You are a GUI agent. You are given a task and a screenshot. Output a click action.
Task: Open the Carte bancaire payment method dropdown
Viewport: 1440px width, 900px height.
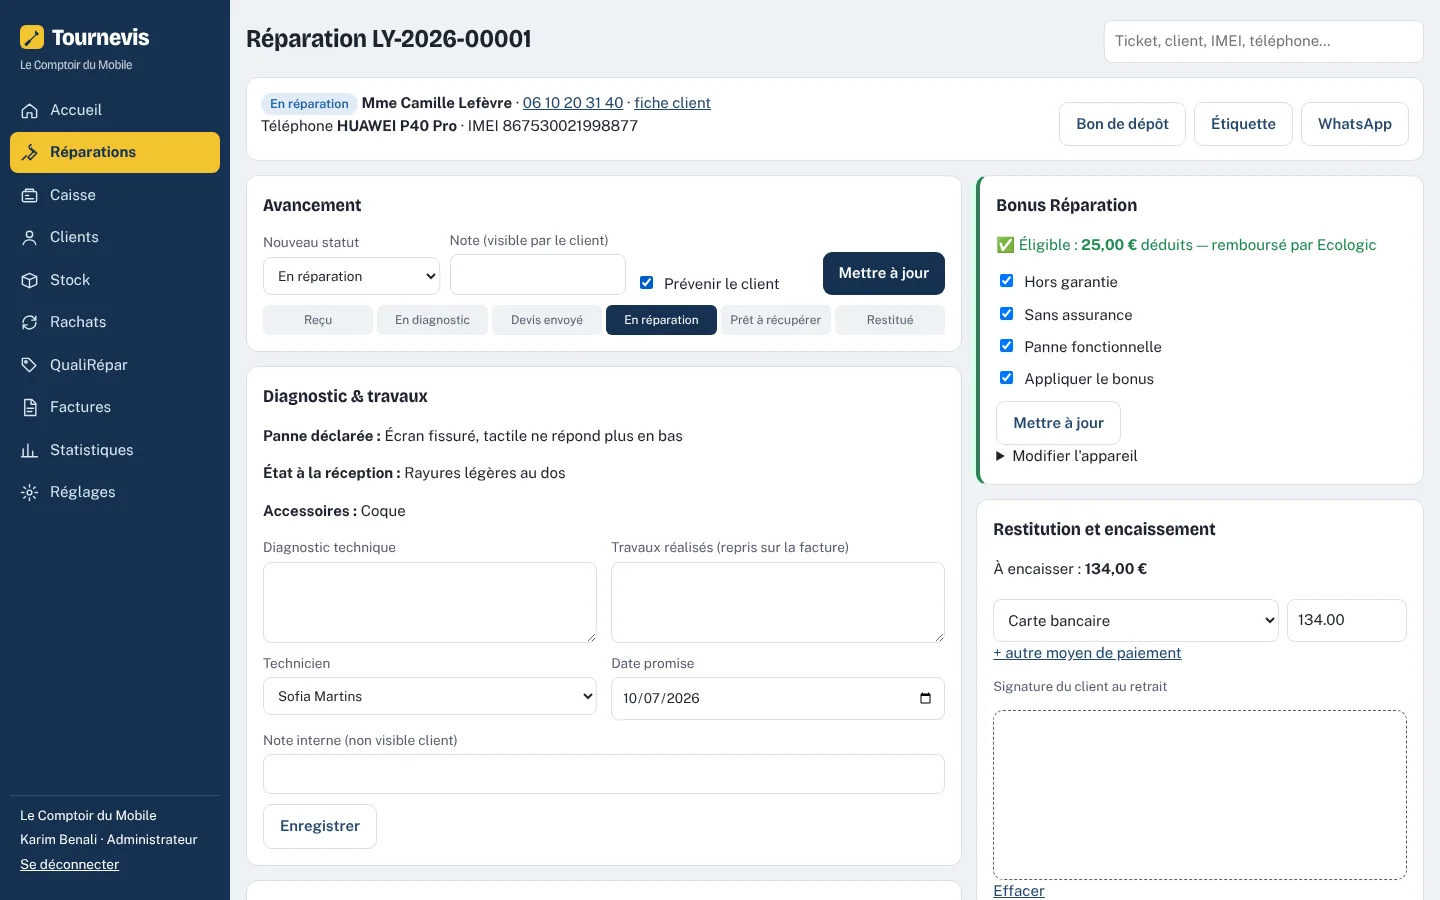[x=1136, y=620]
